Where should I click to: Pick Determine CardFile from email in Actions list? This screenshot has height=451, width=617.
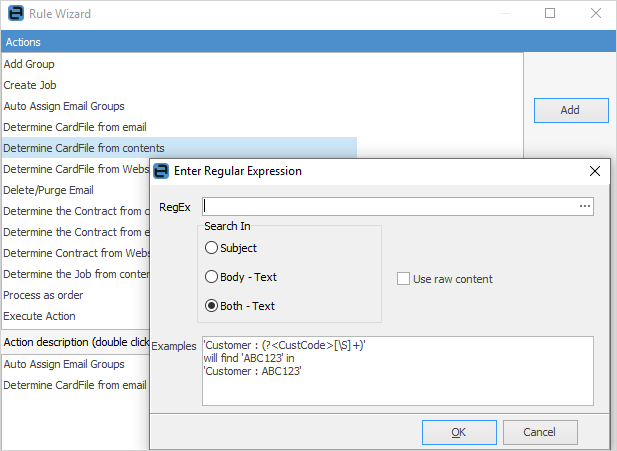pyautogui.click(x=76, y=127)
